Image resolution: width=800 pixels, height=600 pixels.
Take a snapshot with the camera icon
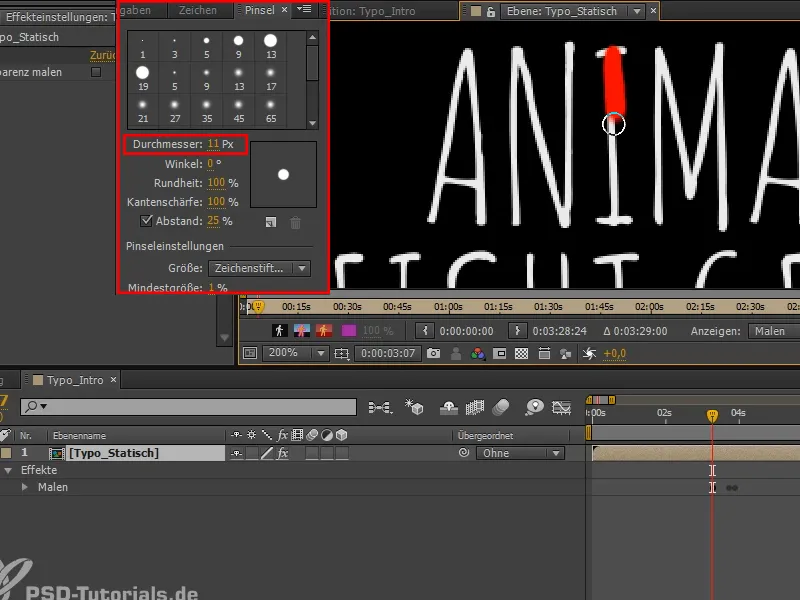click(433, 353)
